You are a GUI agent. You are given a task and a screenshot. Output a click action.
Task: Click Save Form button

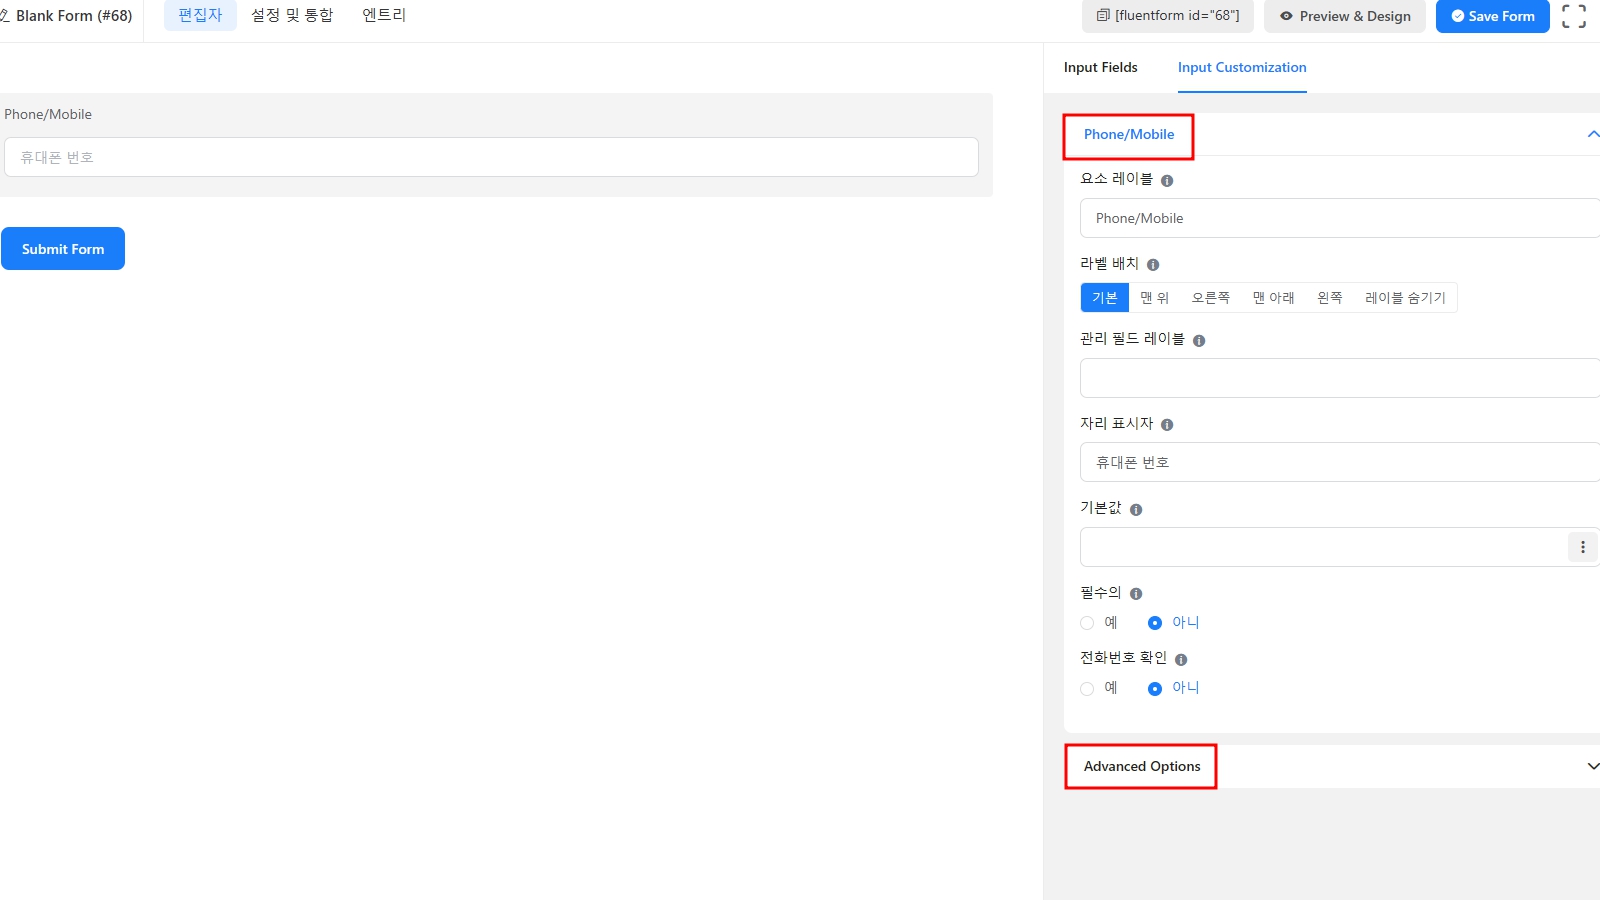click(1493, 16)
